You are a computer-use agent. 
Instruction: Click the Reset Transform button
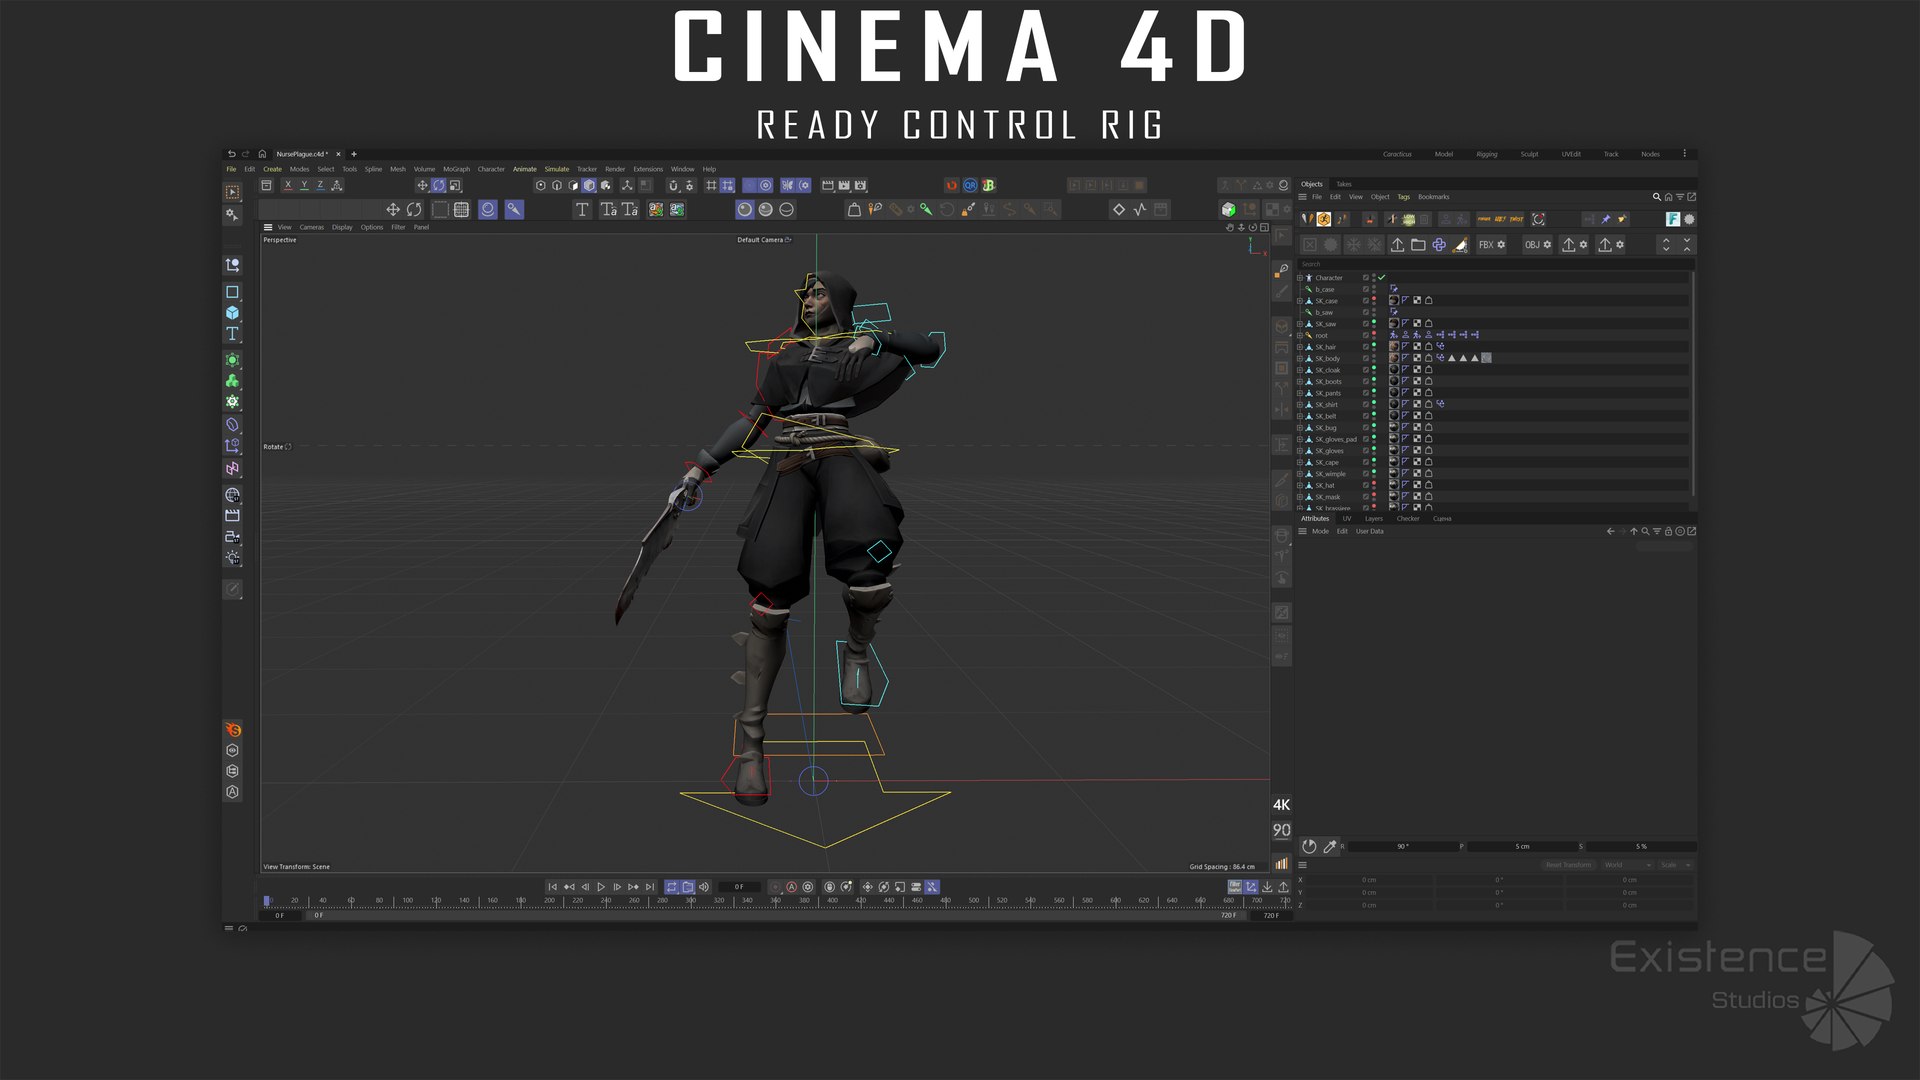click(x=1568, y=865)
